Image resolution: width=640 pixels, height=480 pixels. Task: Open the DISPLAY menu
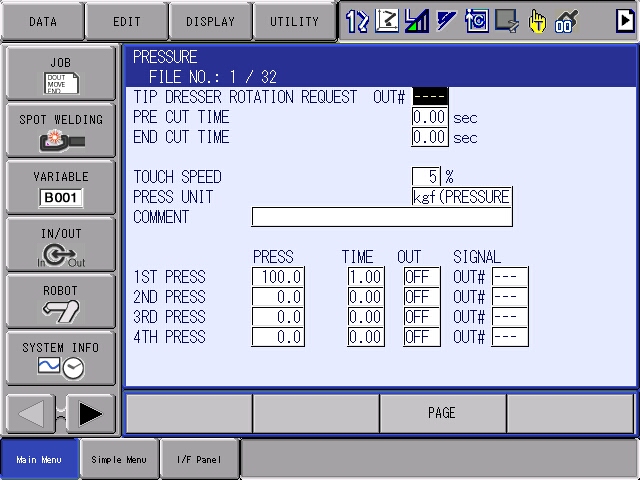(x=210, y=21)
